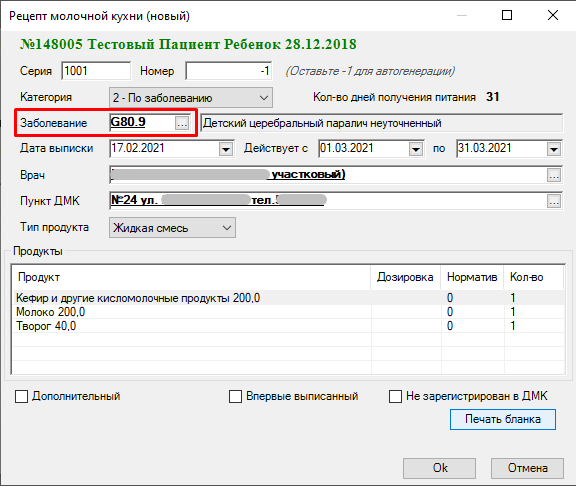Tick the Не зарегистрирован в ДМК checkbox

[395, 397]
